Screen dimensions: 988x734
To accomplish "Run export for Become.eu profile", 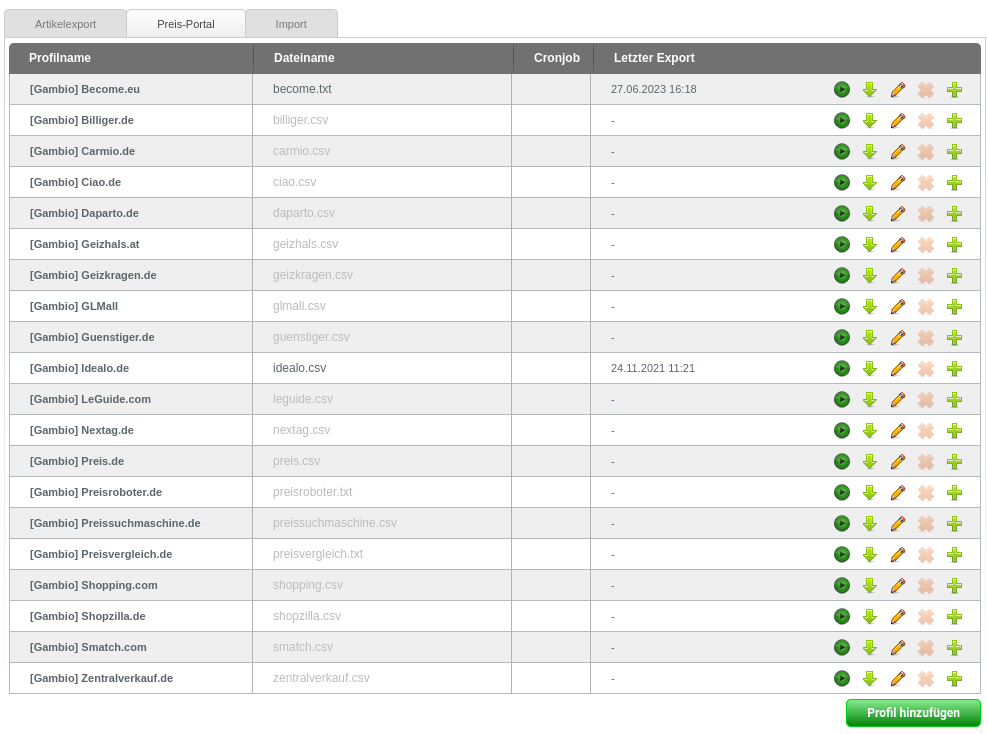I will click(842, 89).
